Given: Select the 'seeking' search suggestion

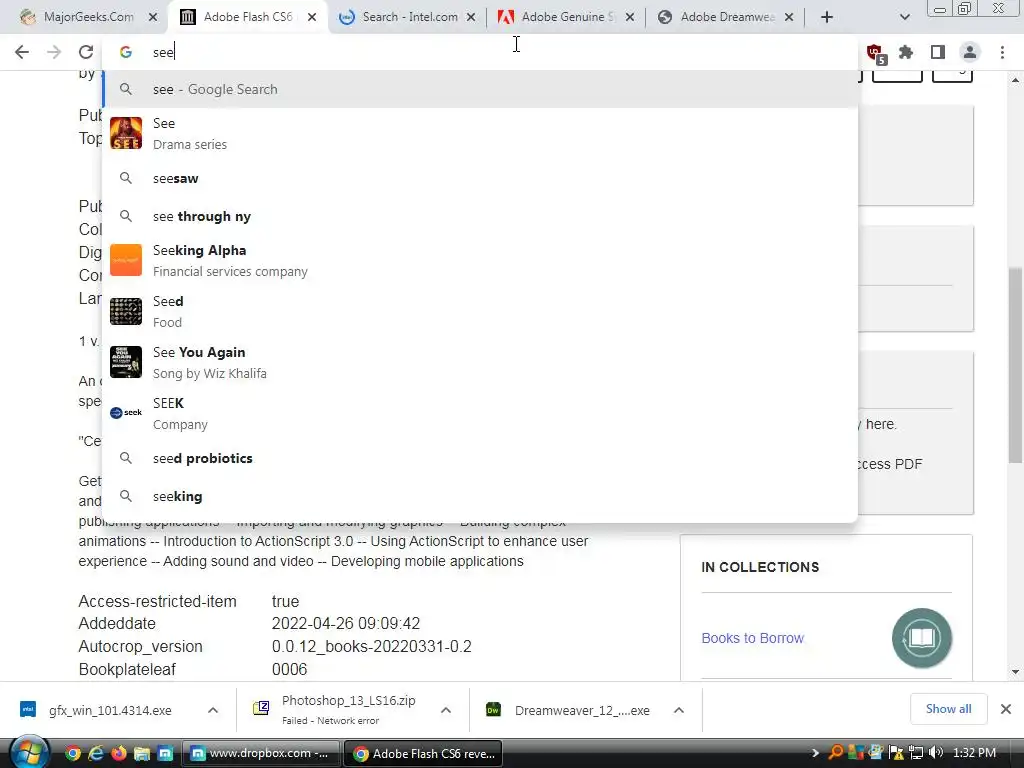Looking at the screenshot, I should pos(480,496).
